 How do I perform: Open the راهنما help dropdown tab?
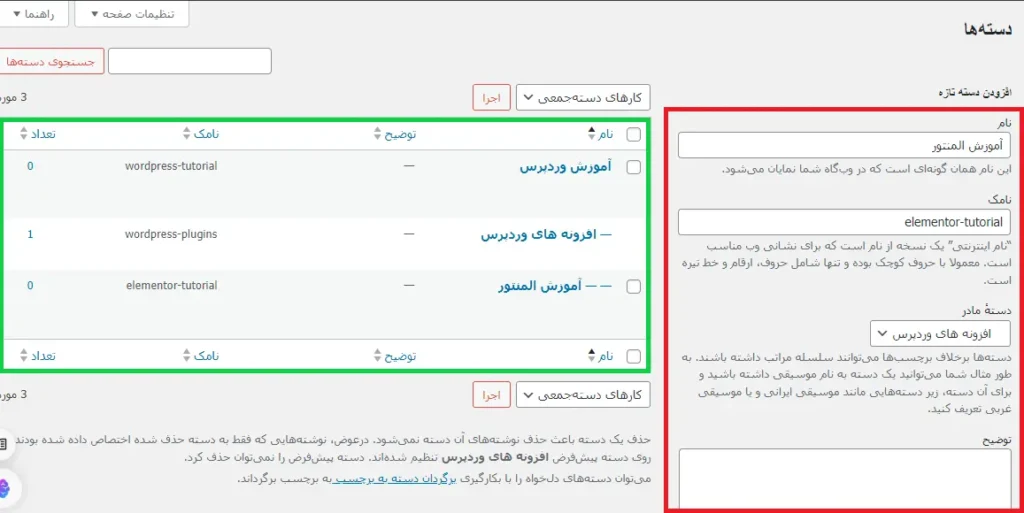click(34, 14)
